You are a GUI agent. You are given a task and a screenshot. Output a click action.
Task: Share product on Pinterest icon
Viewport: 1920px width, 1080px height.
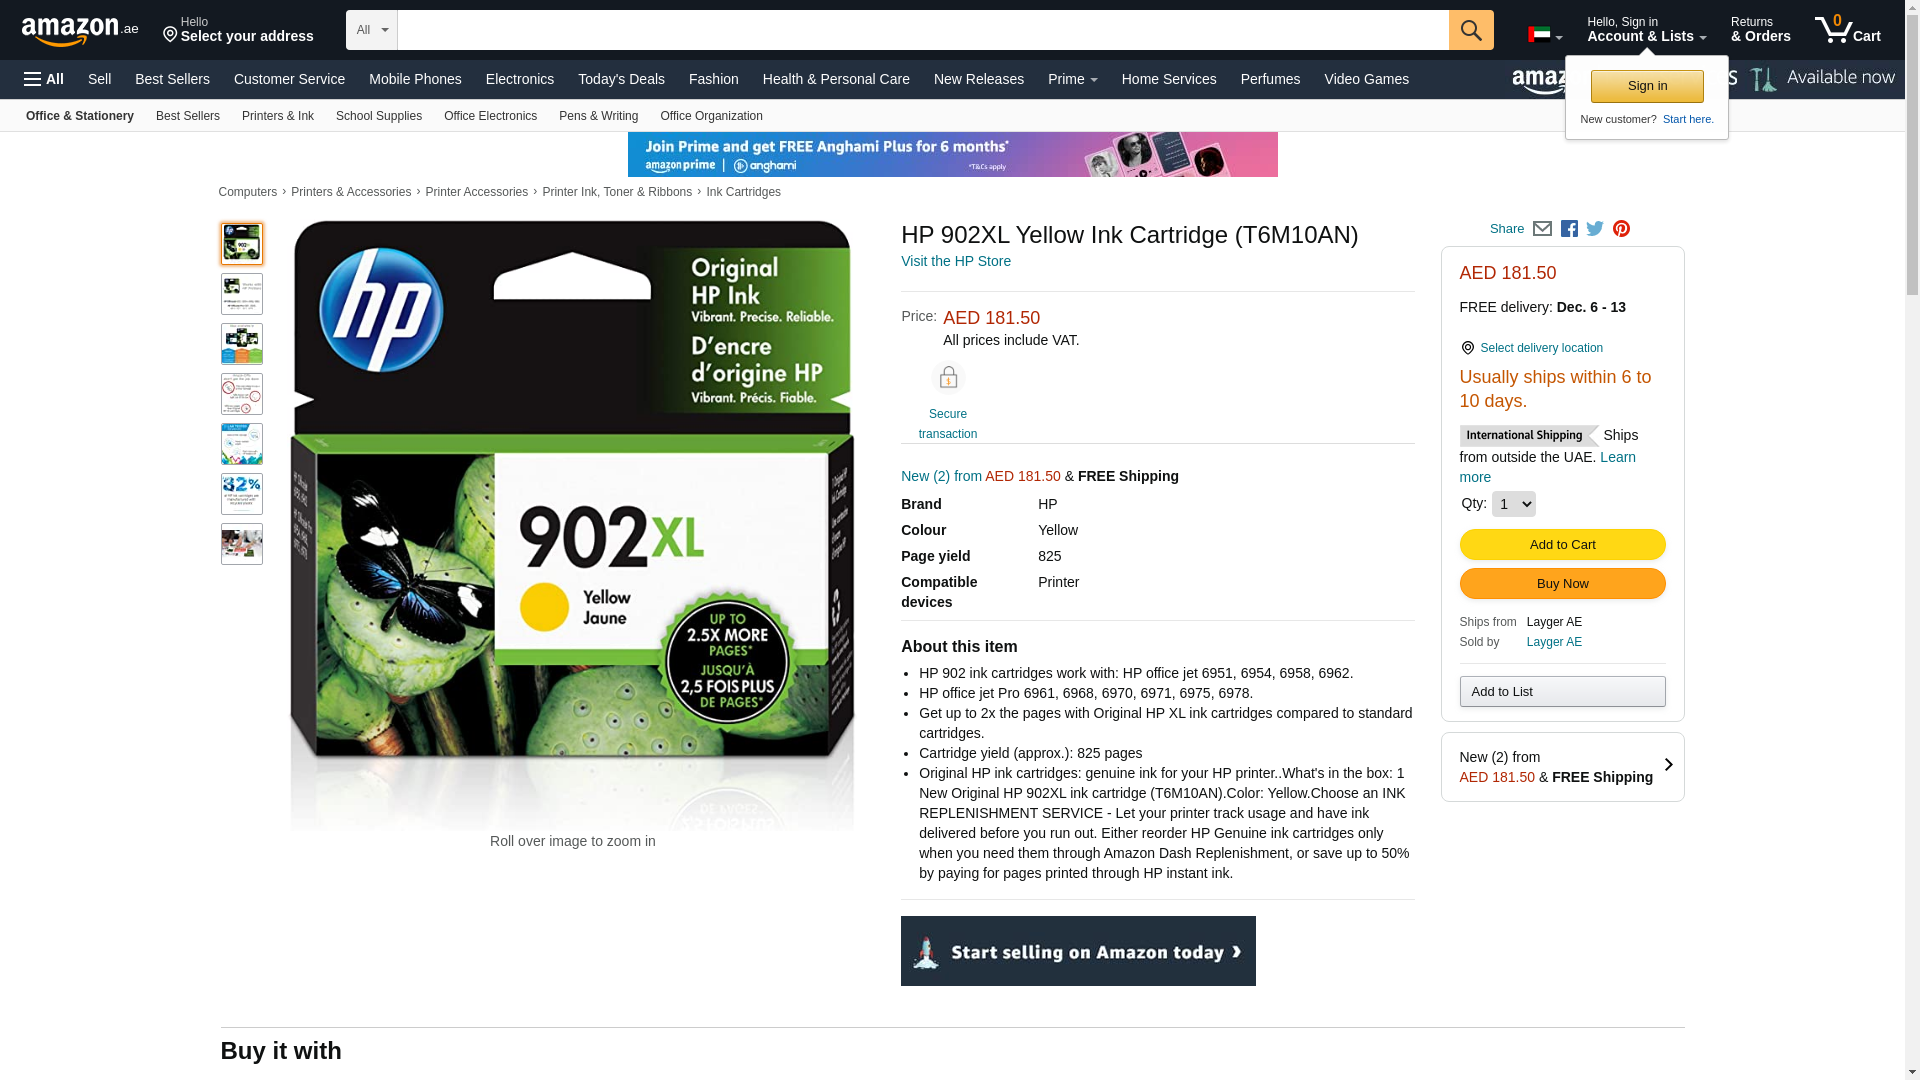click(1621, 229)
